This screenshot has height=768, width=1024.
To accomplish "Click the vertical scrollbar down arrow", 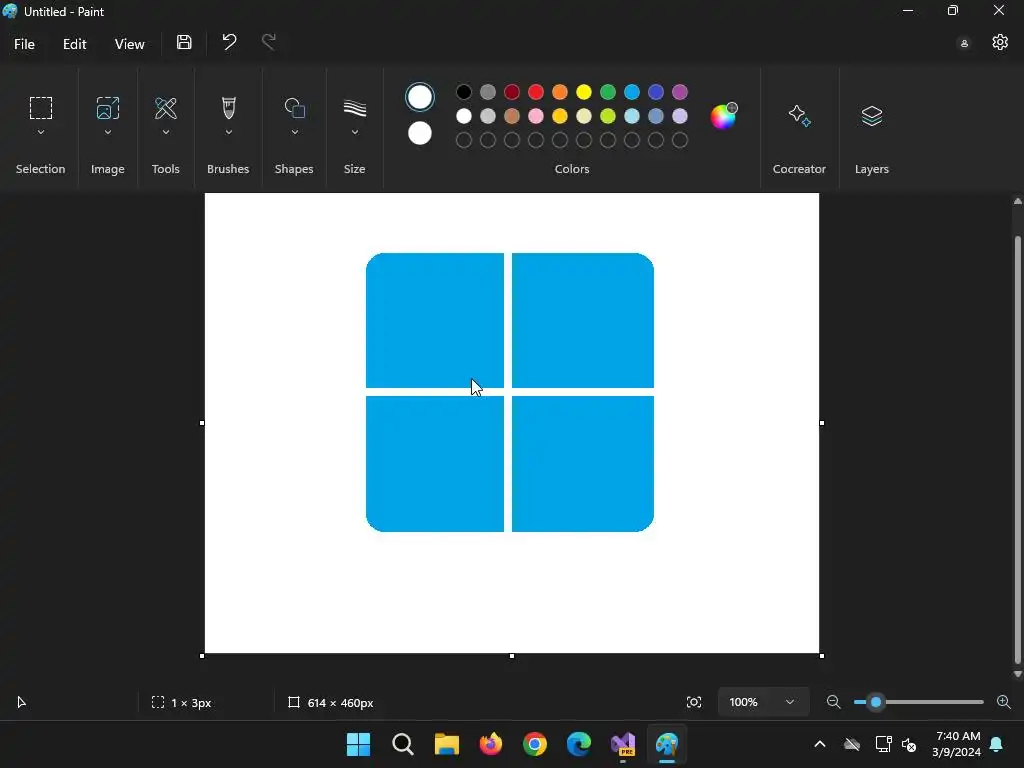I will (x=1017, y=674).
